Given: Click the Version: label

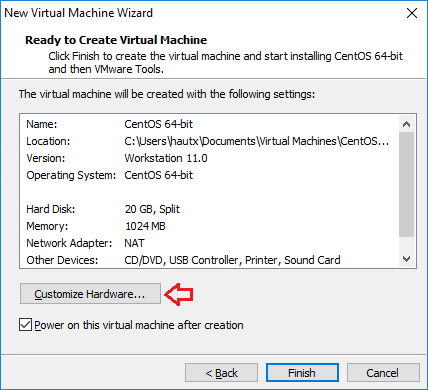Looking at the screenshot, I should 46,158.
